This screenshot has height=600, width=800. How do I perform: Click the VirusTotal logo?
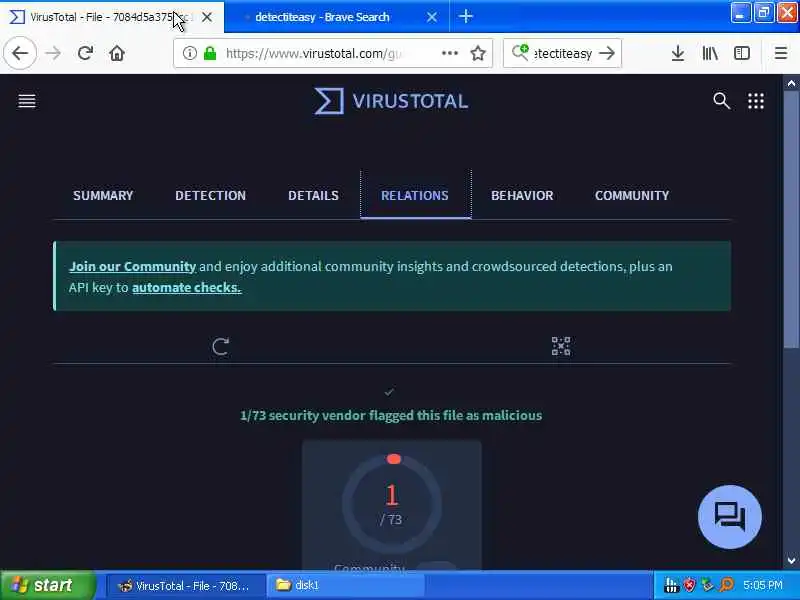click(x=391, y=101)
